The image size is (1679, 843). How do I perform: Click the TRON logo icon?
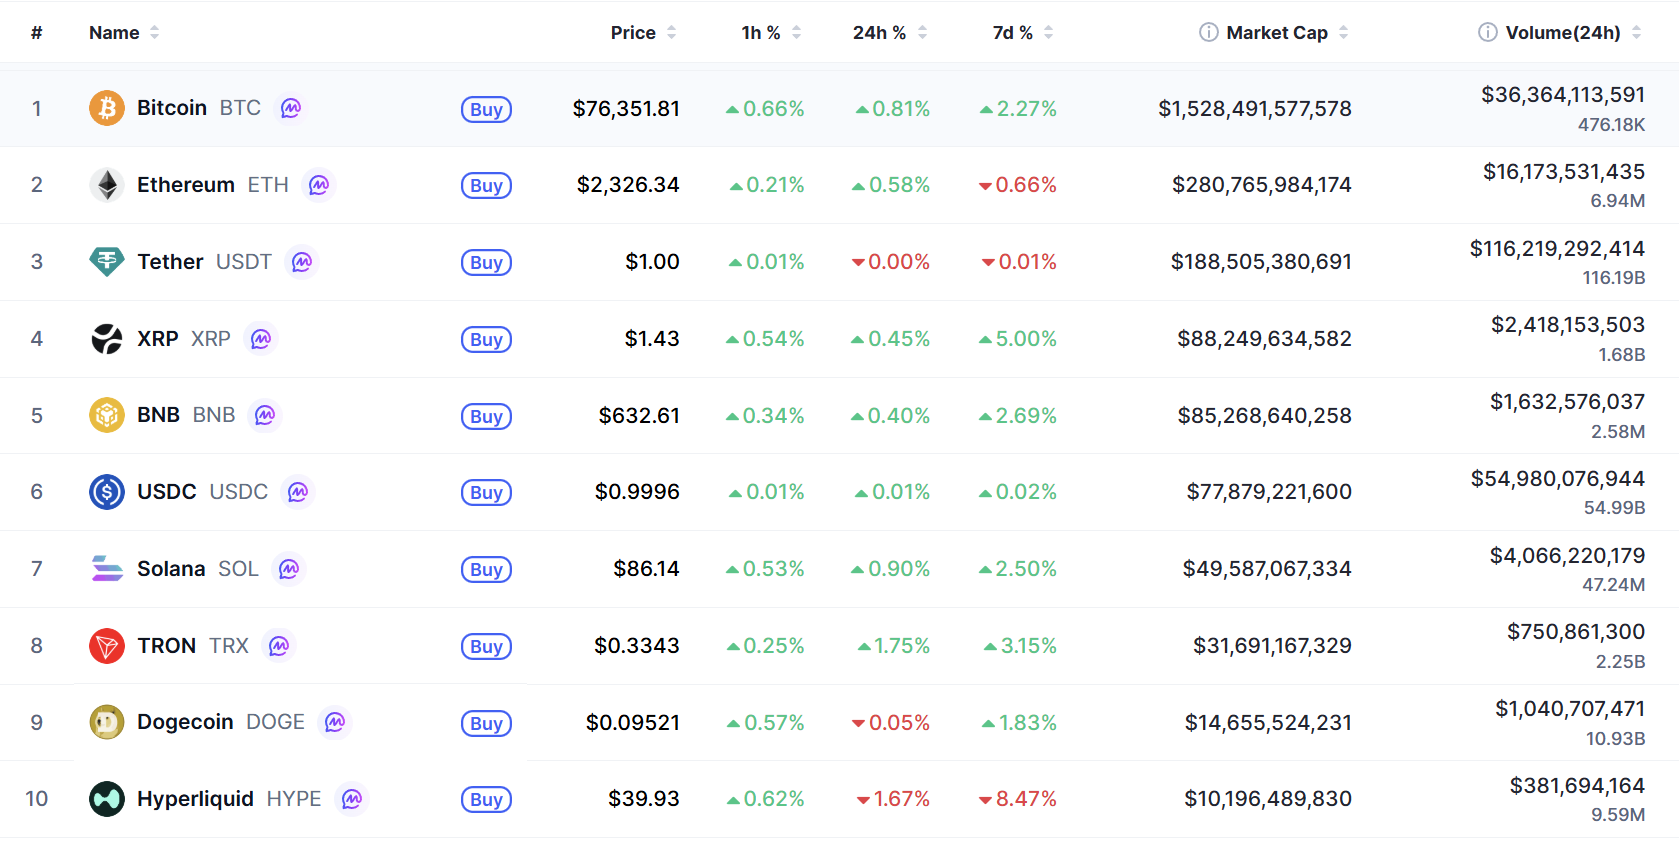[x=107, y=646]
